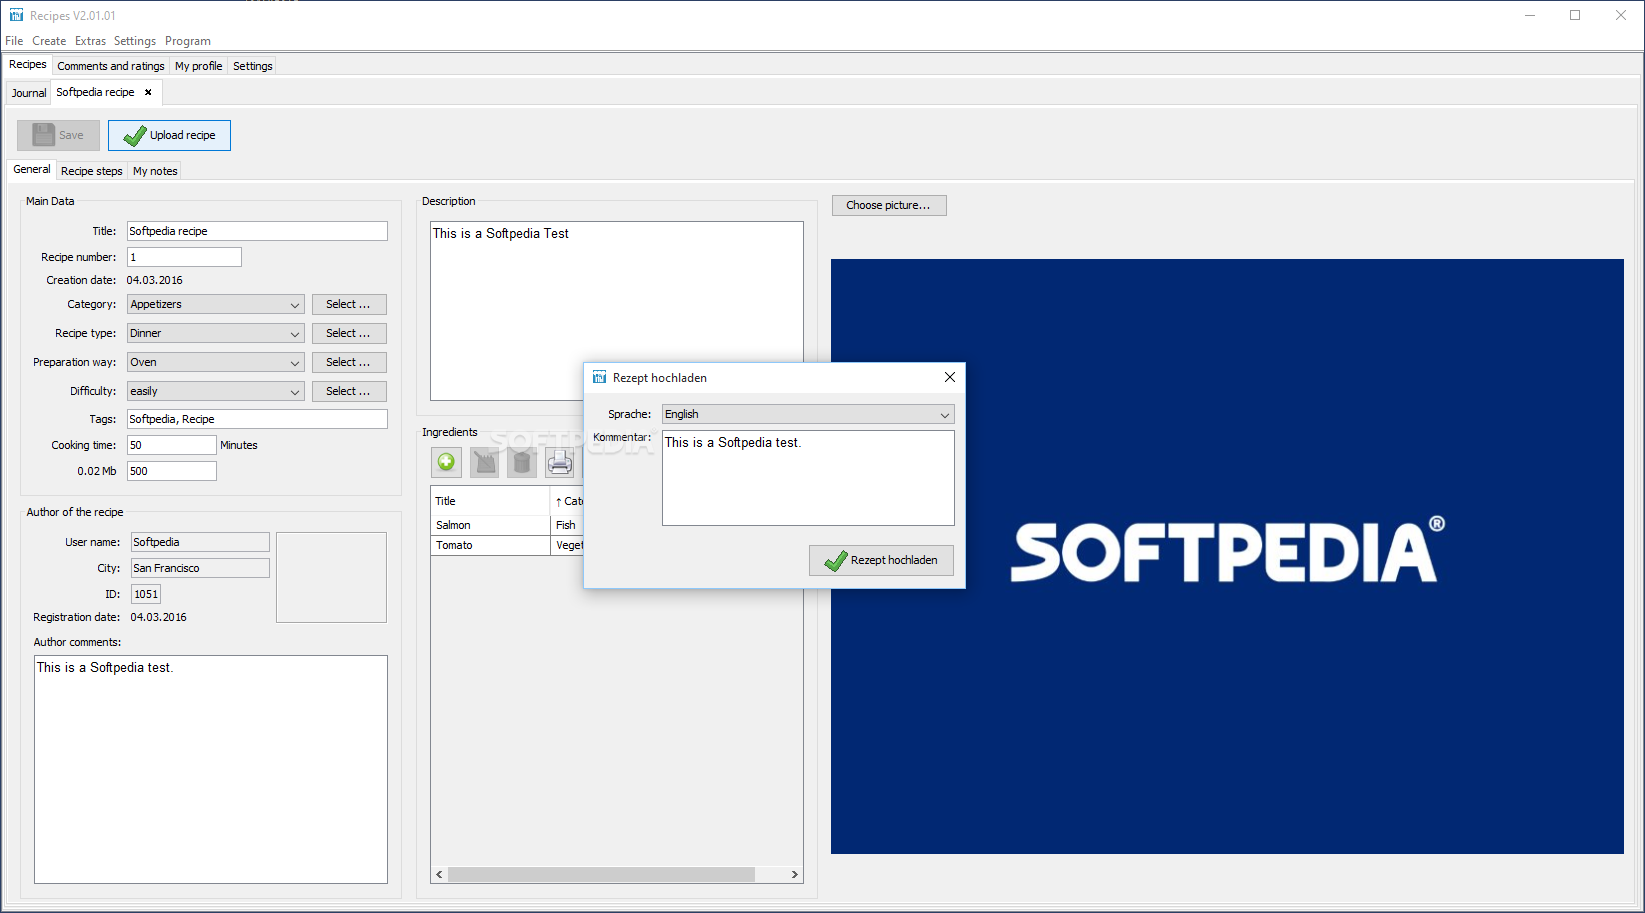
Task: Sort ingredients by Title column header
Action: [490, 501]
